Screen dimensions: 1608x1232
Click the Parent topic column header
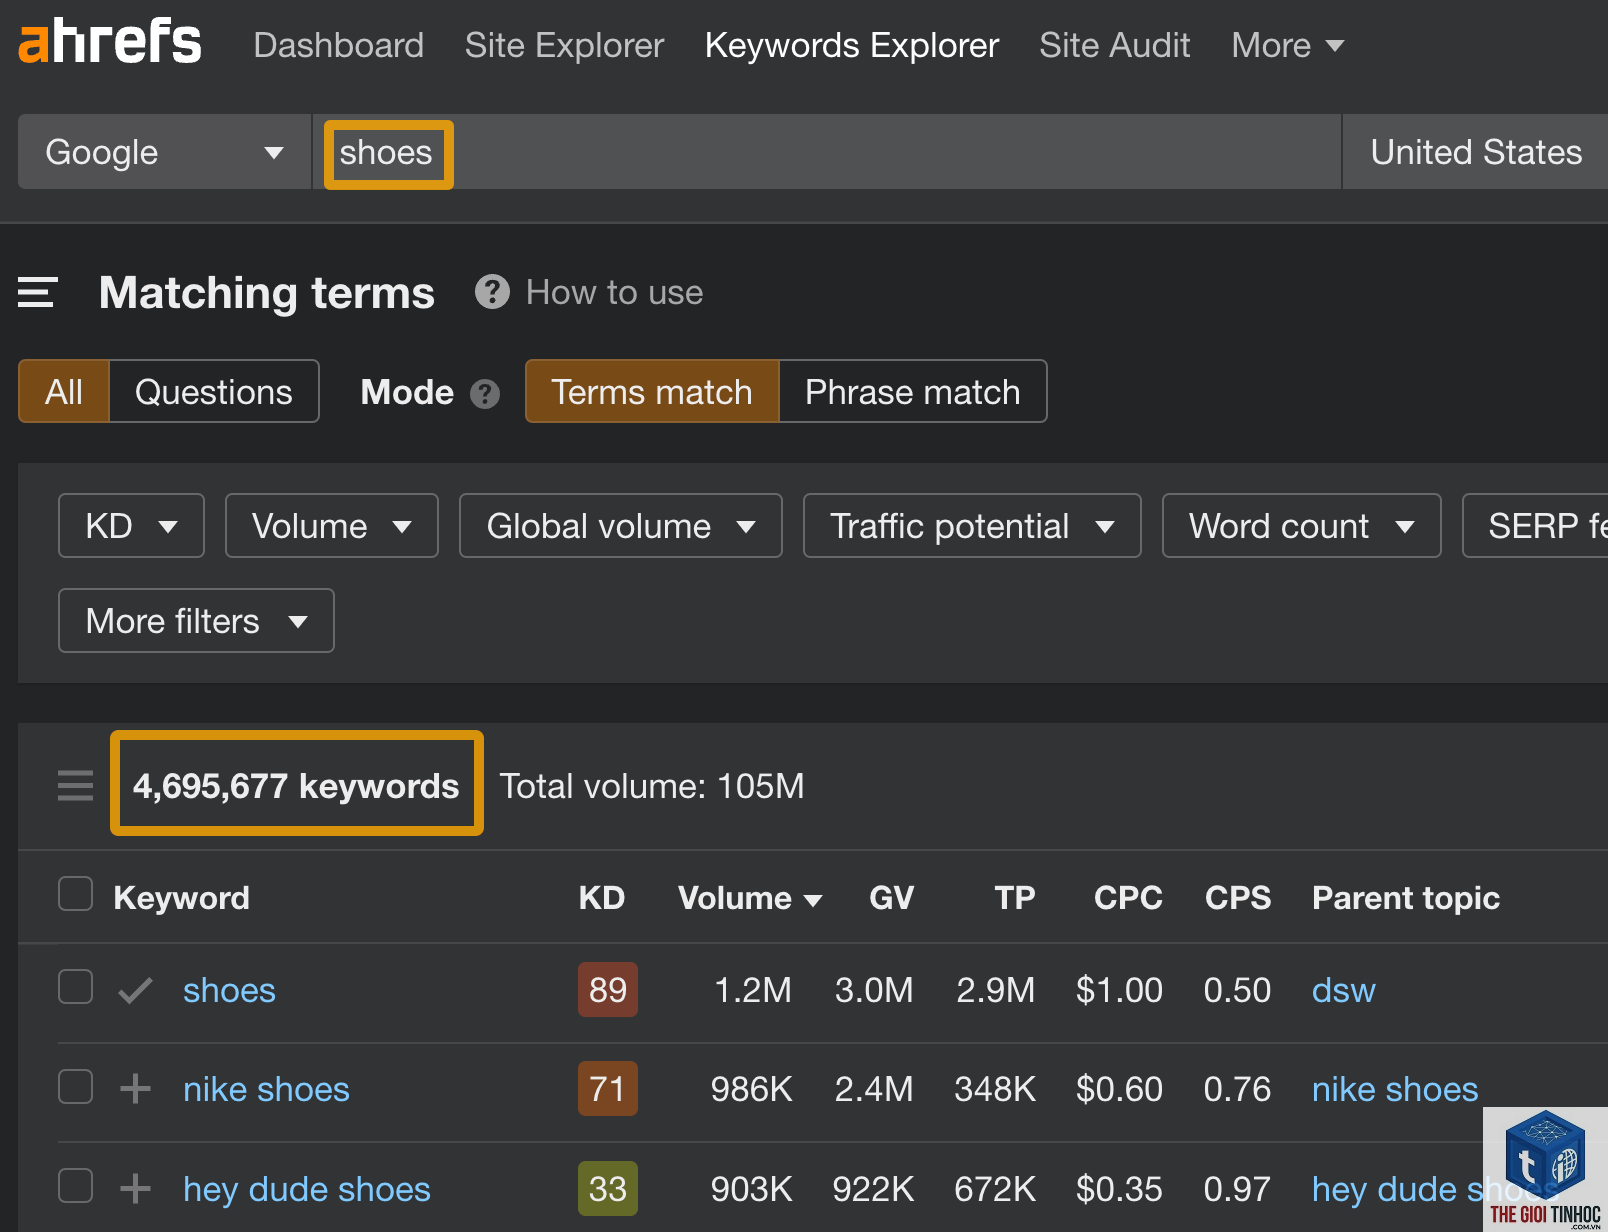pos(1406,898)
